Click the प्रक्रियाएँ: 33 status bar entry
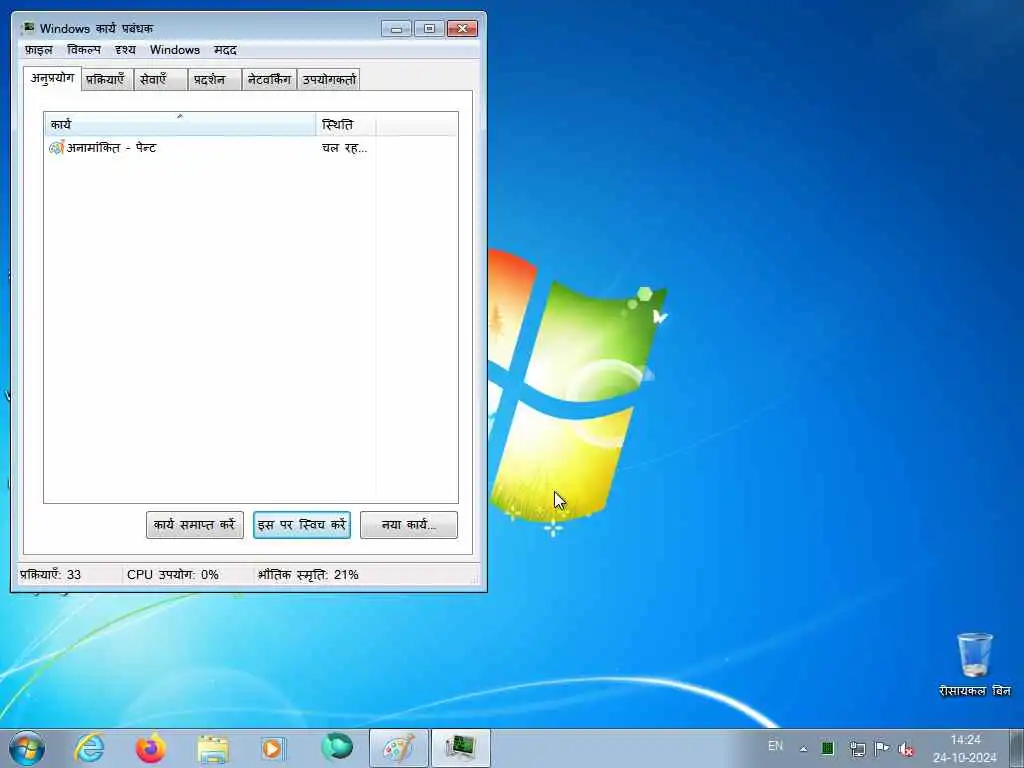Viewport: 1024px width, 768px height. coord(51,575)
